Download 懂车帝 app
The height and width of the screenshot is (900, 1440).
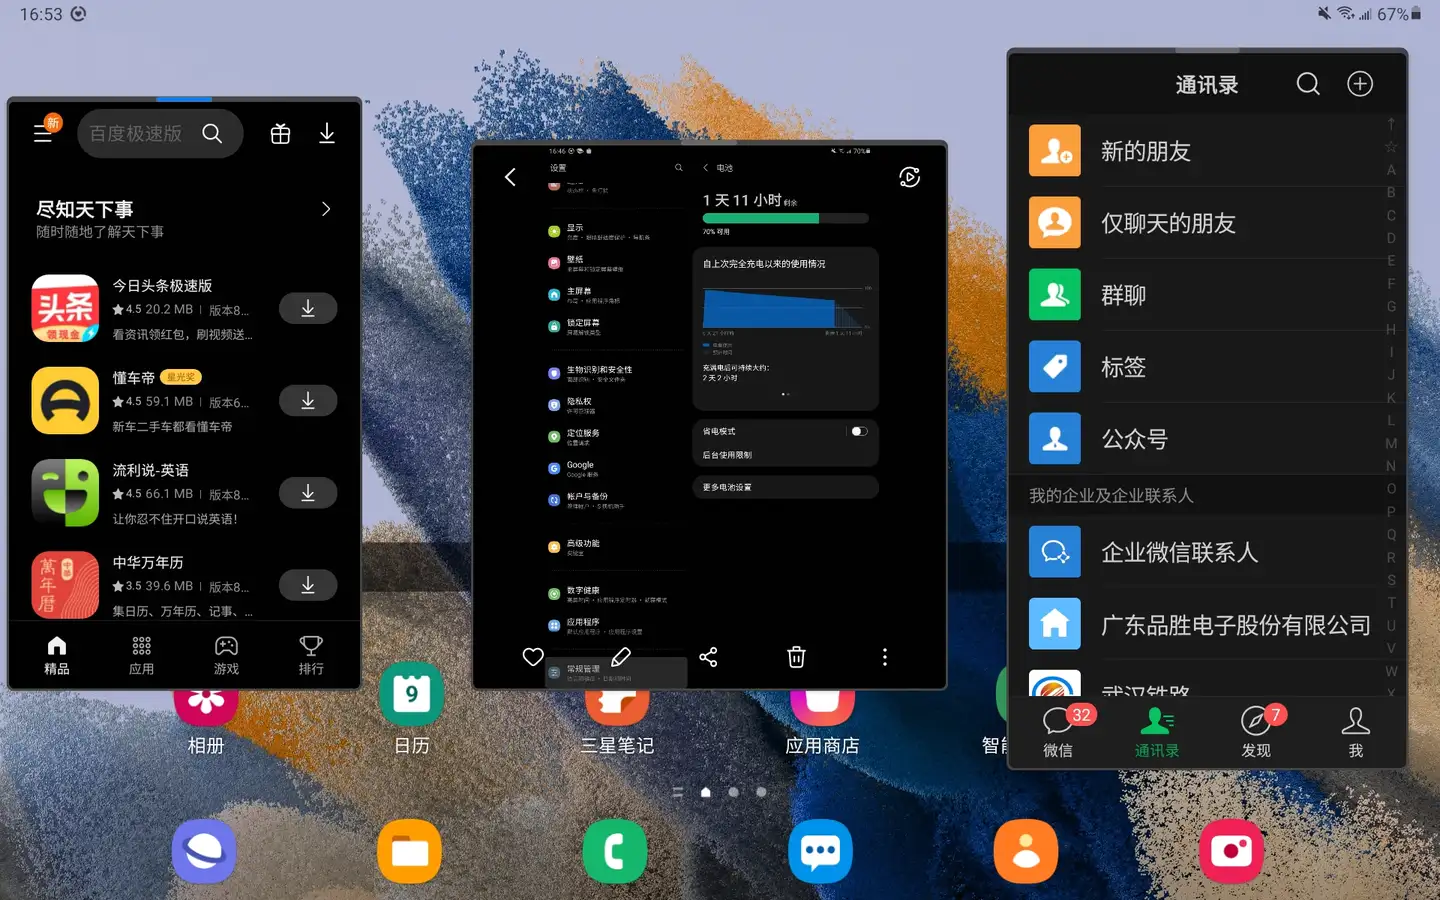tap(308, 400)
